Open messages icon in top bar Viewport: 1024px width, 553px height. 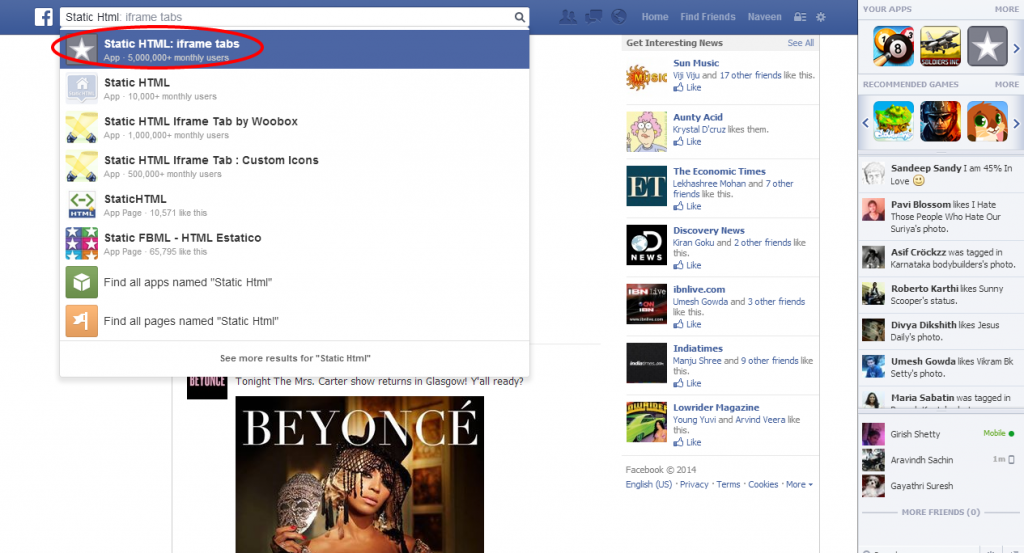coord(594,17)
